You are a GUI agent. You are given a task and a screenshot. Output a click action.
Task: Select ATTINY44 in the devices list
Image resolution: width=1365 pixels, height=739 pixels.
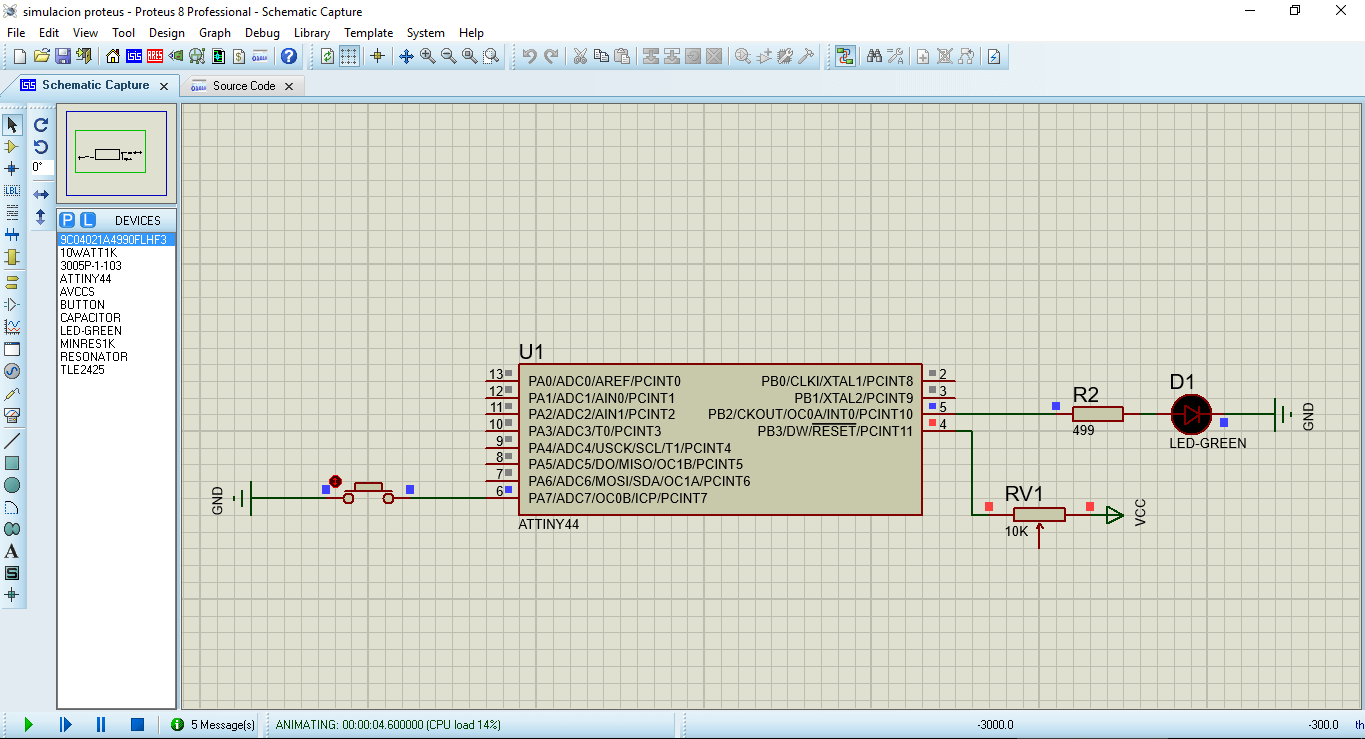tap(116, 279)
